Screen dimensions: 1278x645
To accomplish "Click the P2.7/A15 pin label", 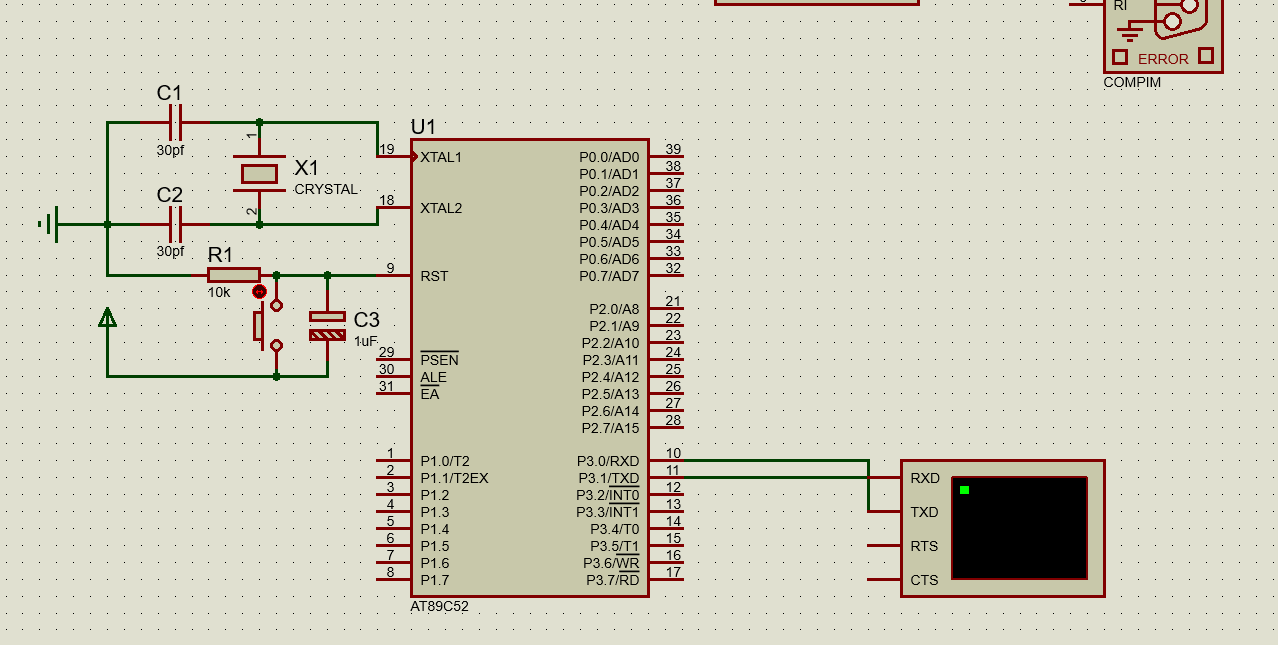I will tap(611, 428).
